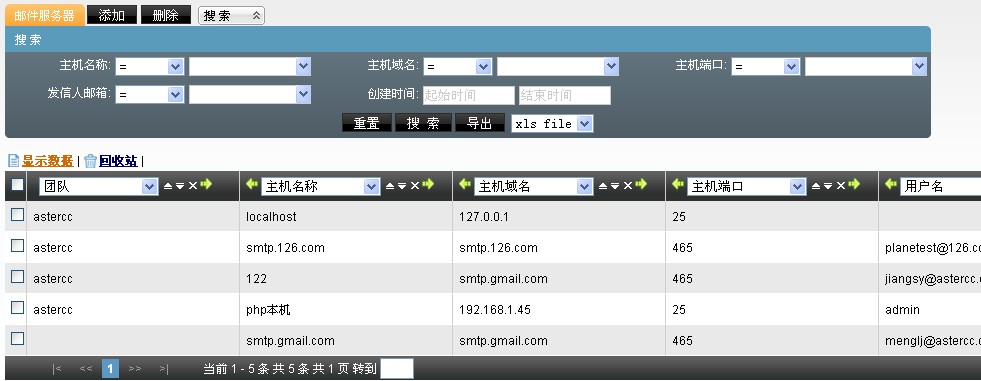Image resolution: width=981 pixels, height=381 pixels.
Task: Sort 主机名称 column ascending
Action: tap(389, 186)
